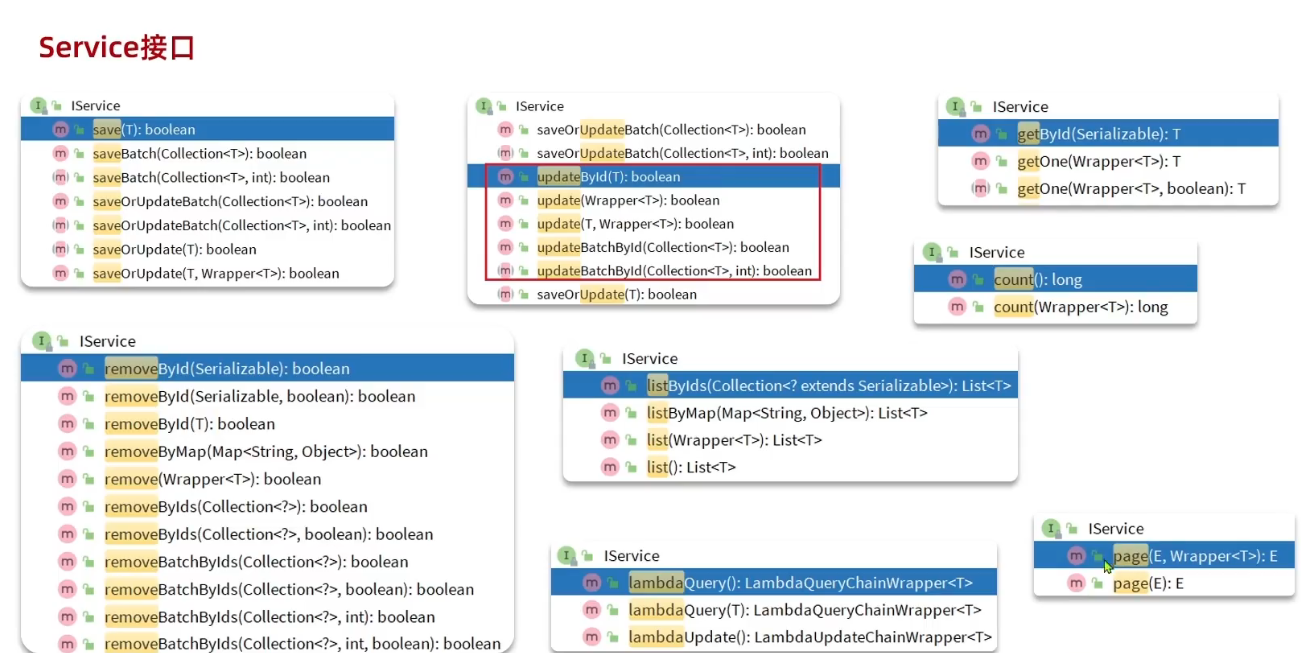Pick removeByMap(Map<String, Object>) method
This screenshot has height=653, width=1304.
(x=266, y=451)
